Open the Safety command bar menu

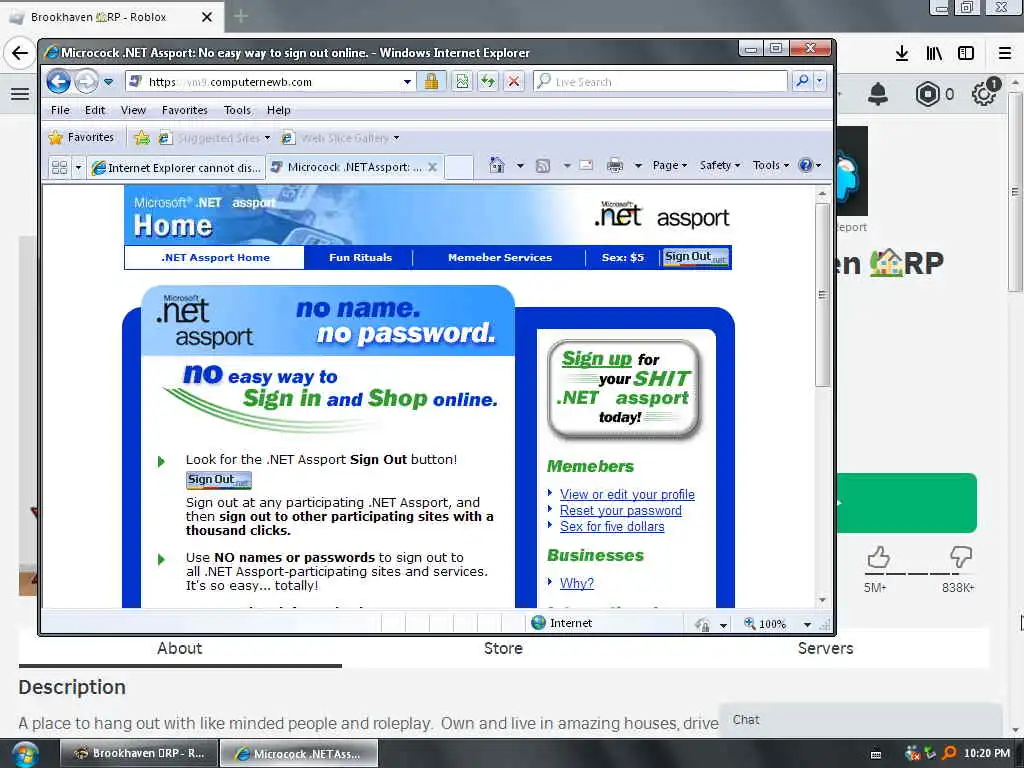pos(720,165)
